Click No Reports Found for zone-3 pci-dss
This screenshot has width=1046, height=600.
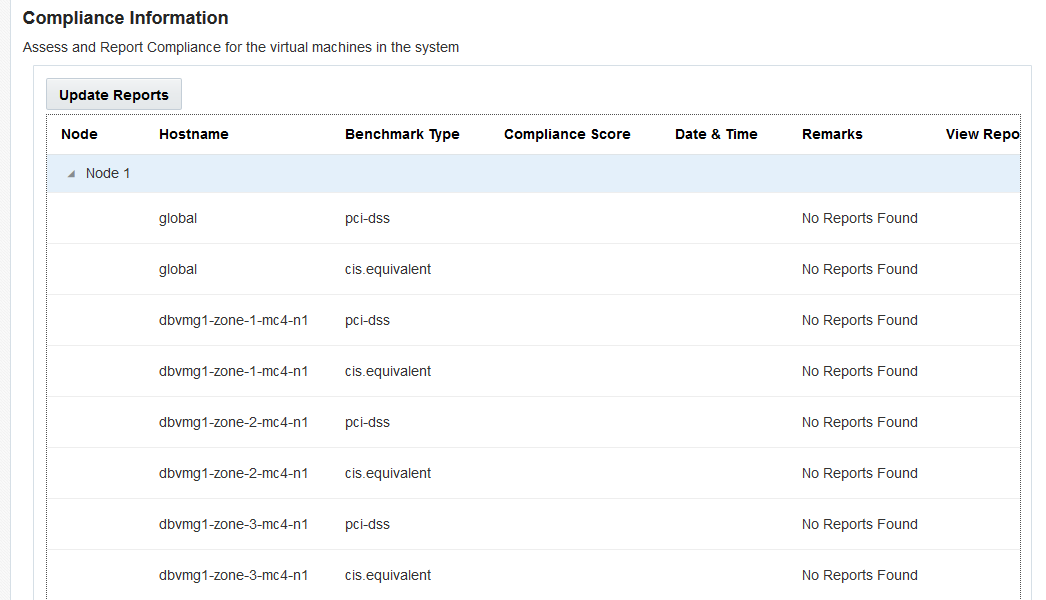[859, 525]
